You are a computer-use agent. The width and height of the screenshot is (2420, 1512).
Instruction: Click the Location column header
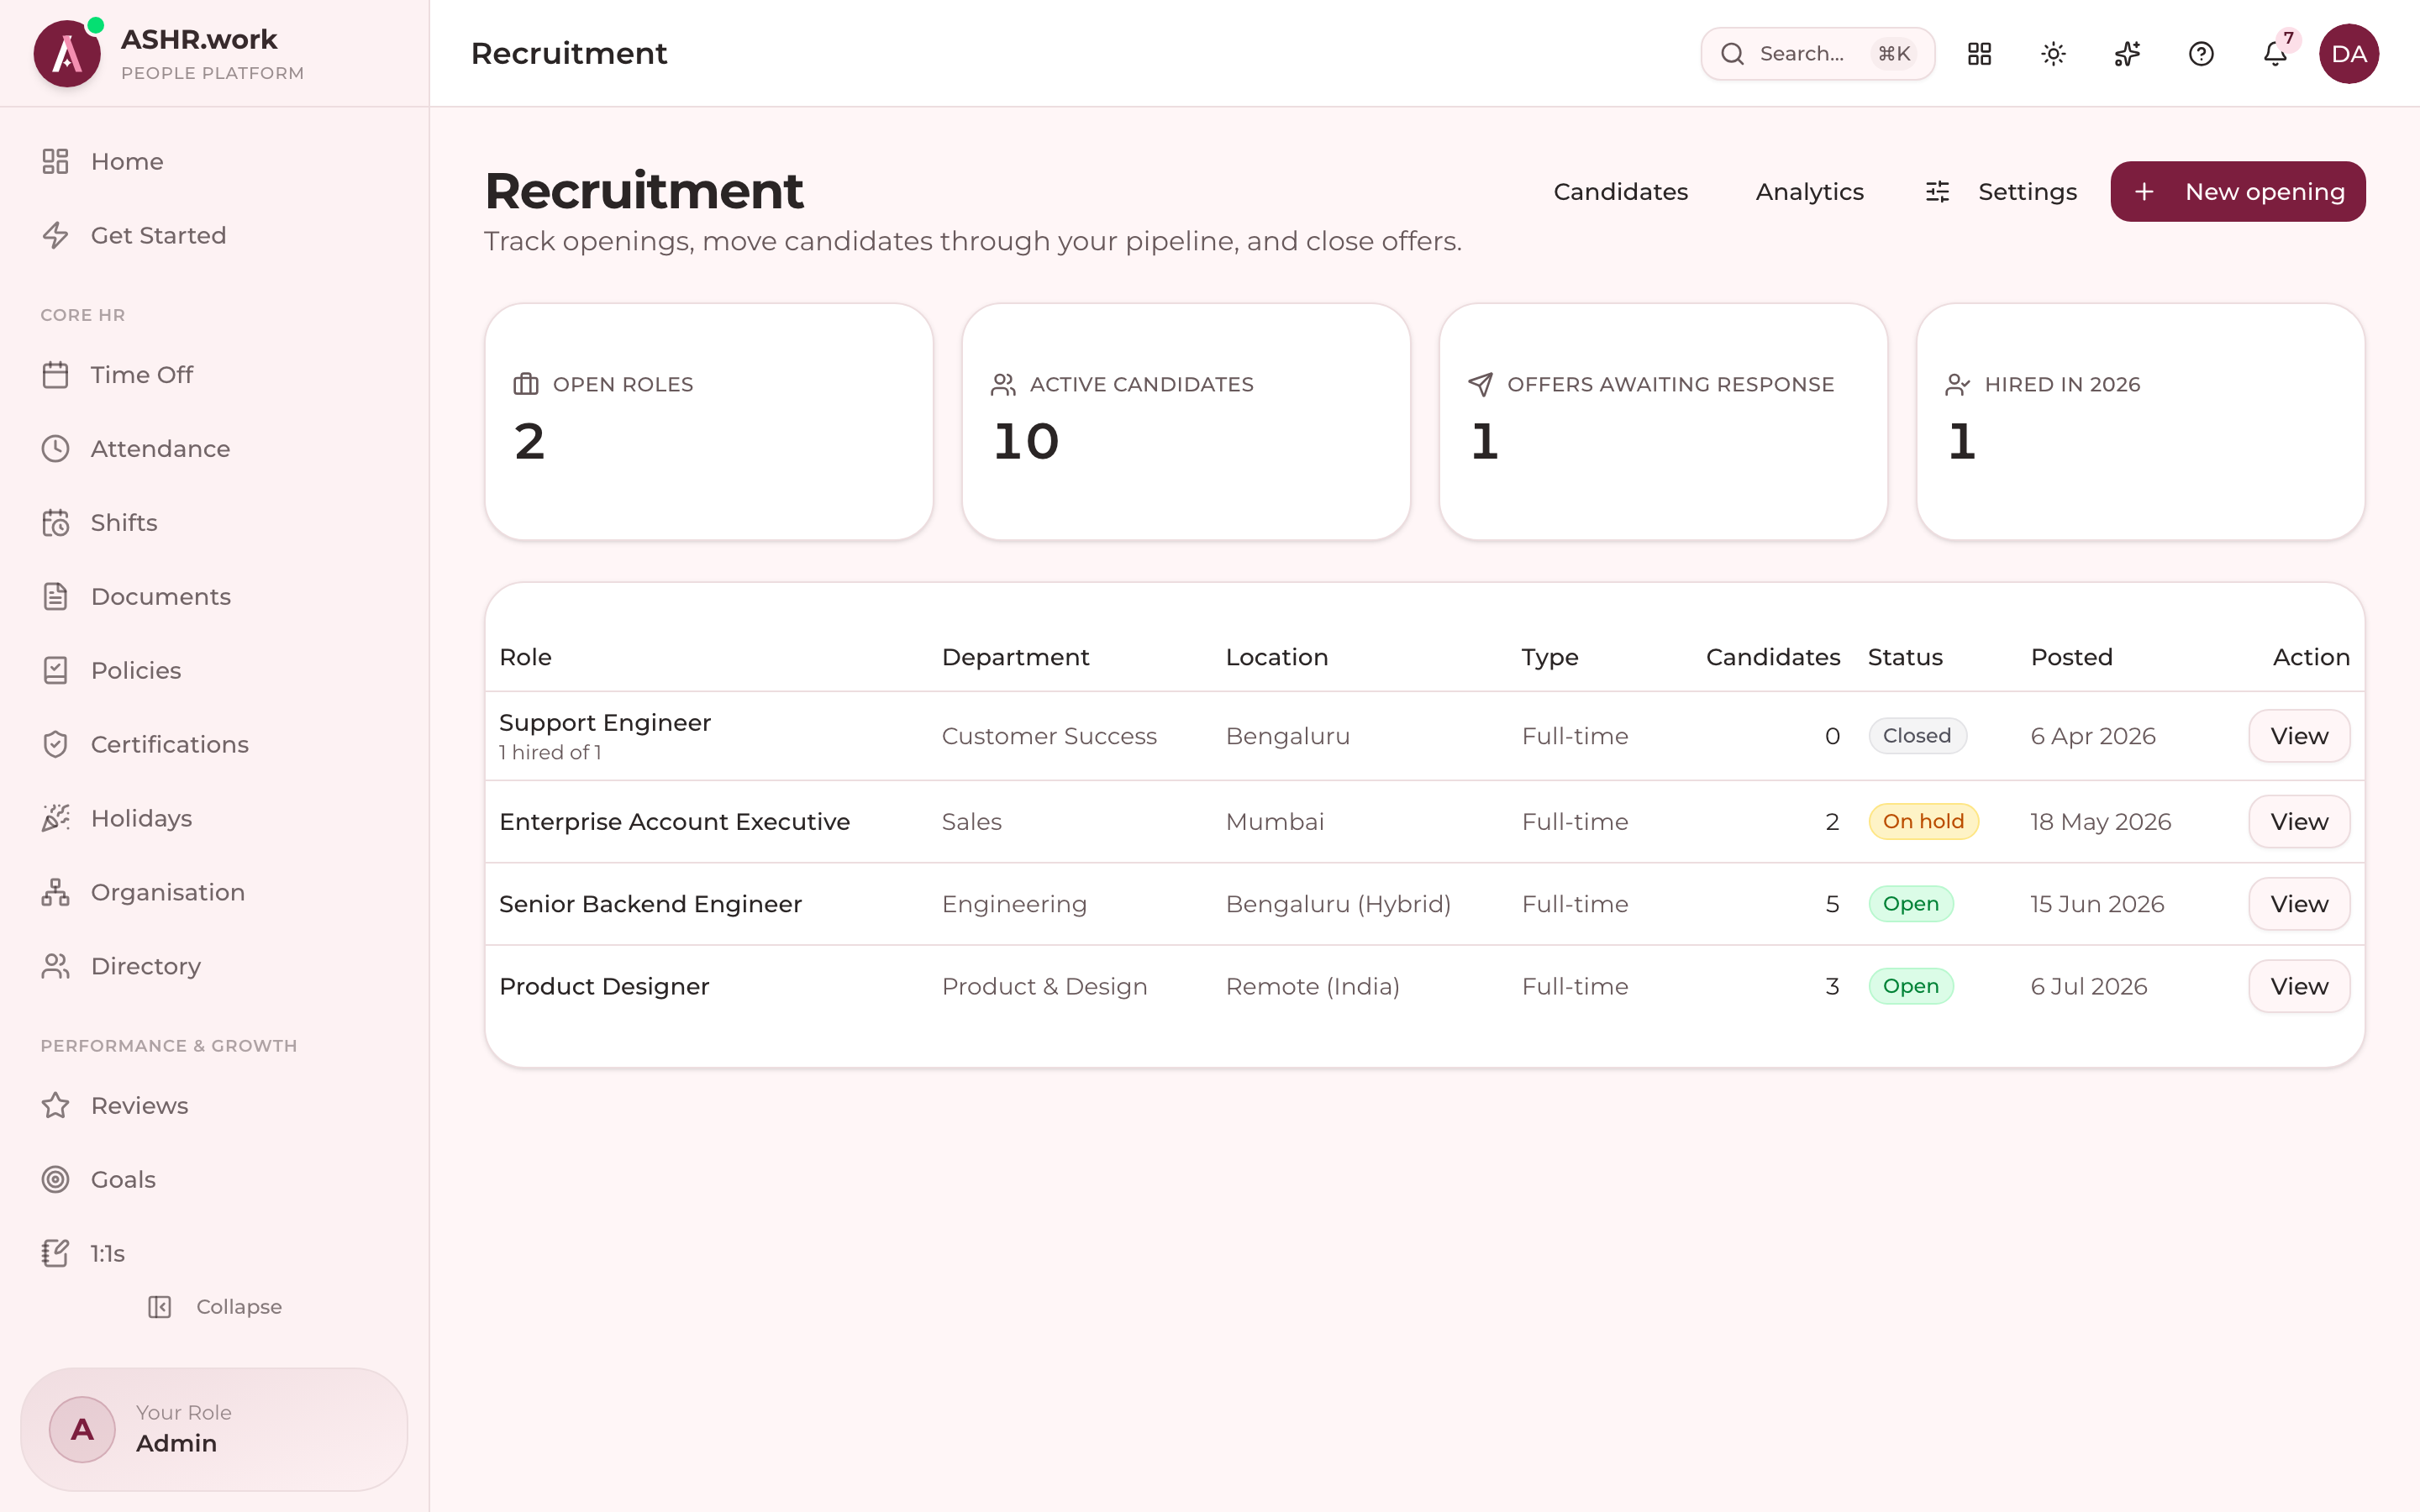[1276, 658]
